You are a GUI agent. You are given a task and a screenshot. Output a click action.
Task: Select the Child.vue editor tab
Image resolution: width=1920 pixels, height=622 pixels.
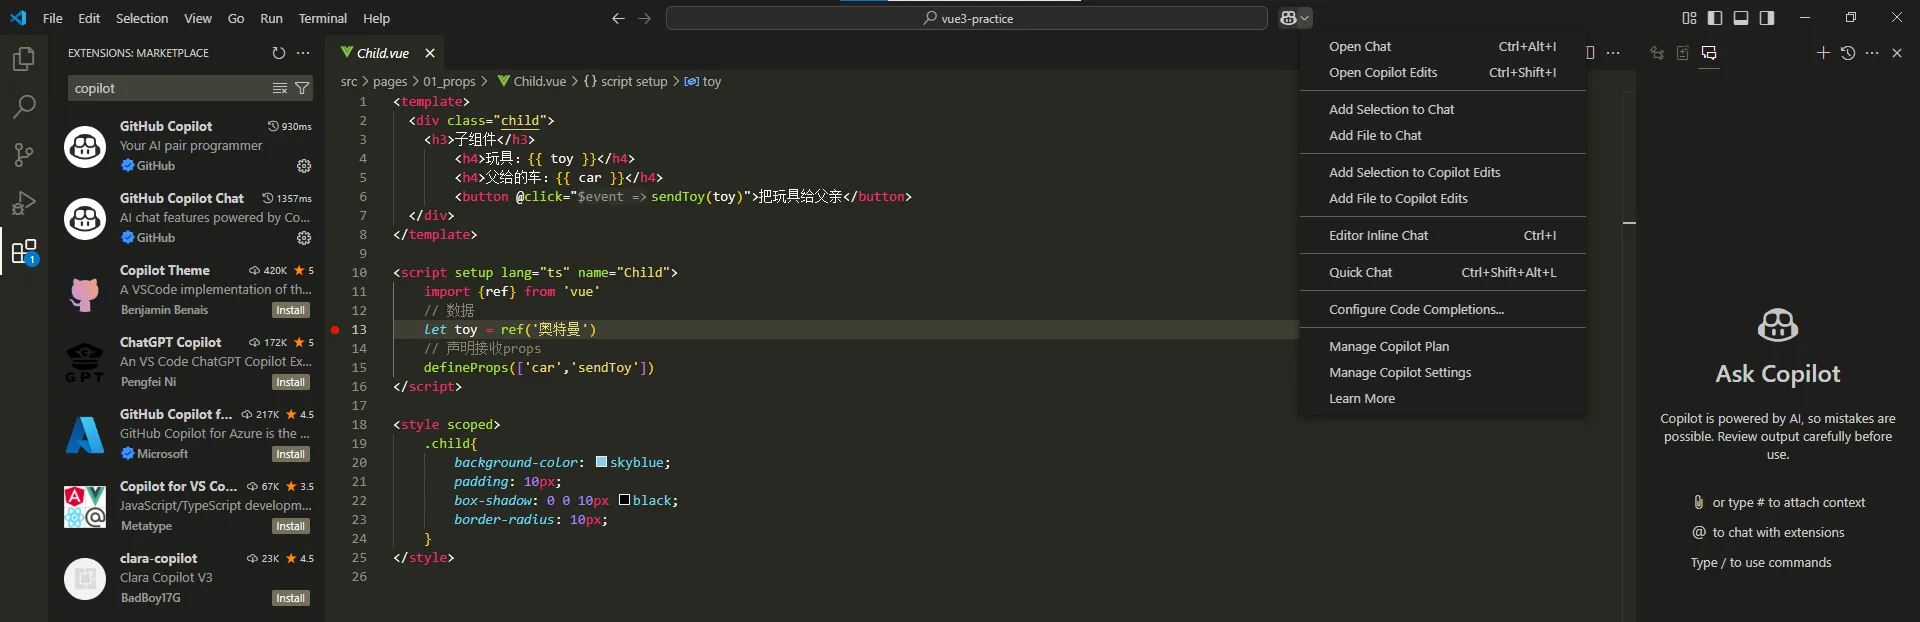[382, 53]
